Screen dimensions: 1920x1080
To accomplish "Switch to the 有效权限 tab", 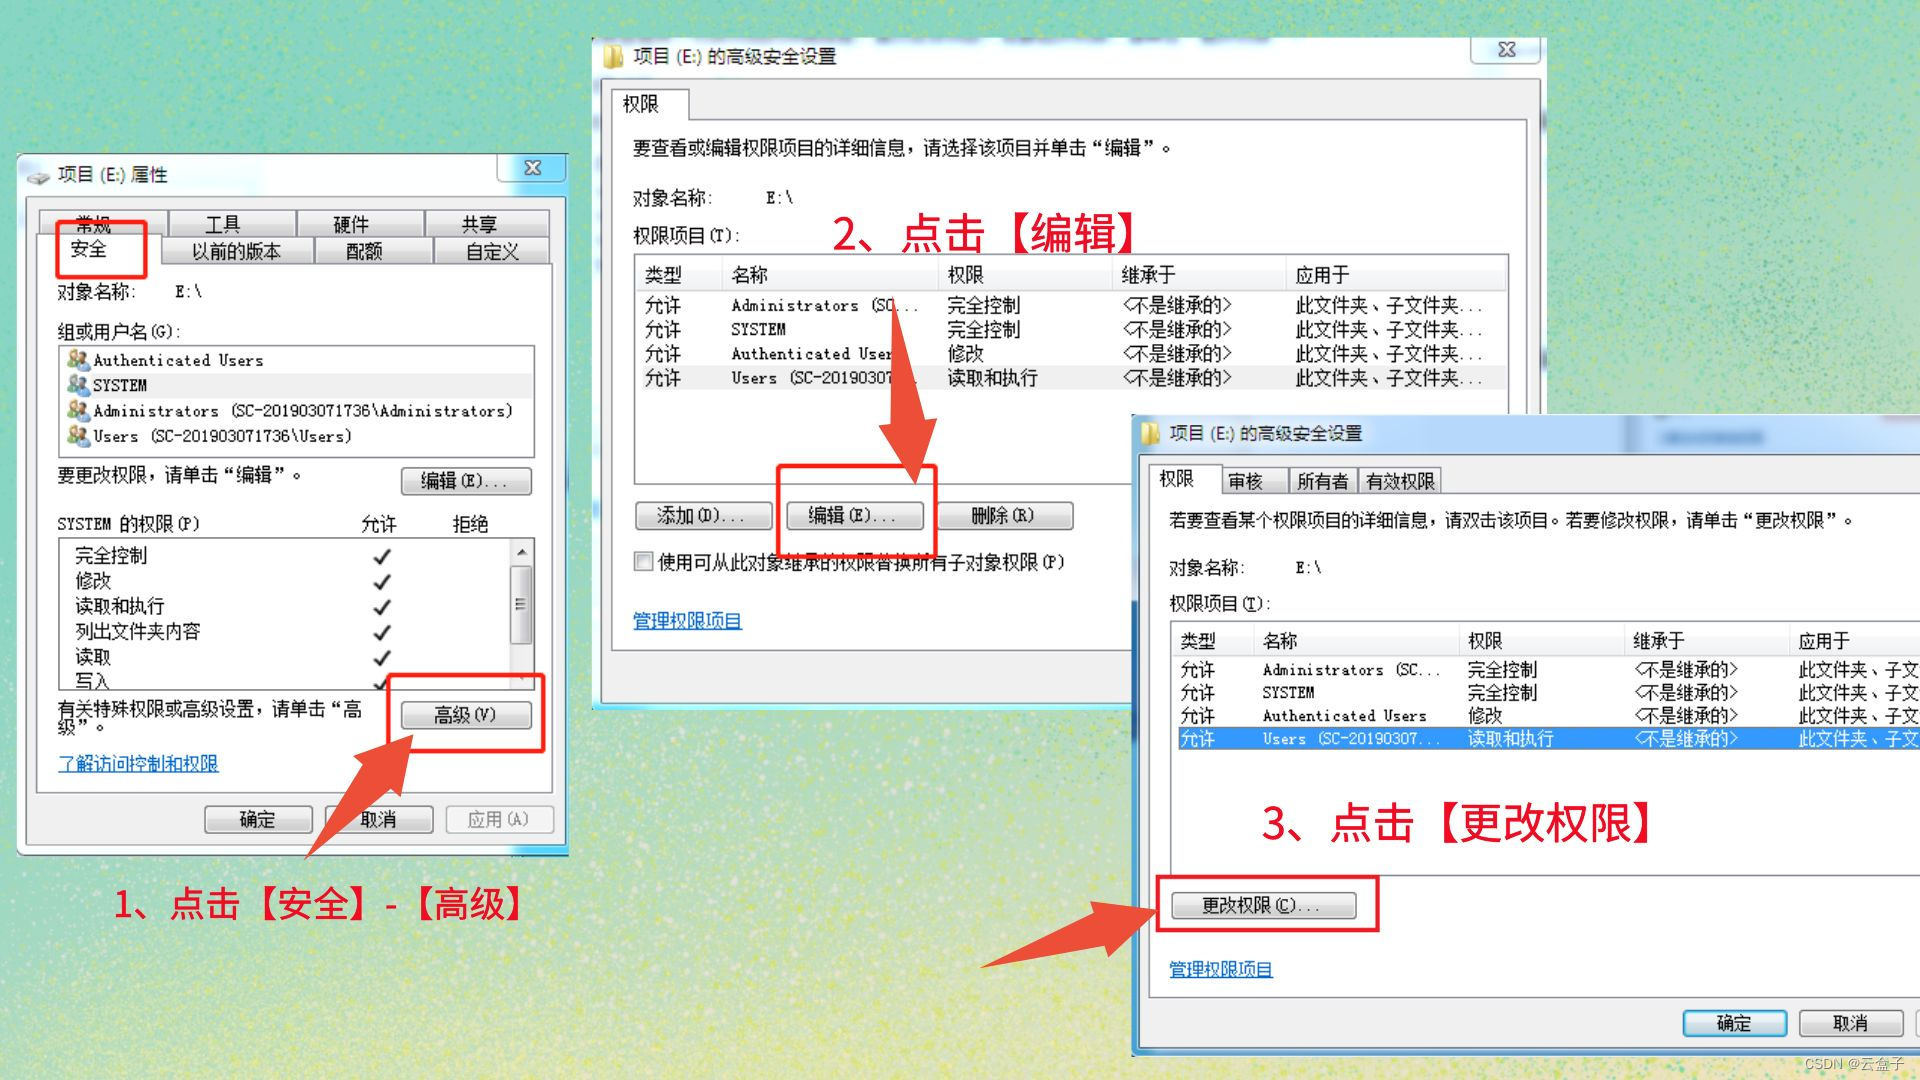I will point(1399,481).
